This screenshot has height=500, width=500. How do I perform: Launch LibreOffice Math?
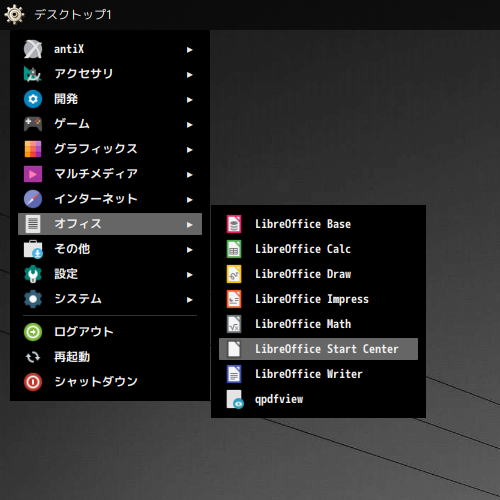318,324
